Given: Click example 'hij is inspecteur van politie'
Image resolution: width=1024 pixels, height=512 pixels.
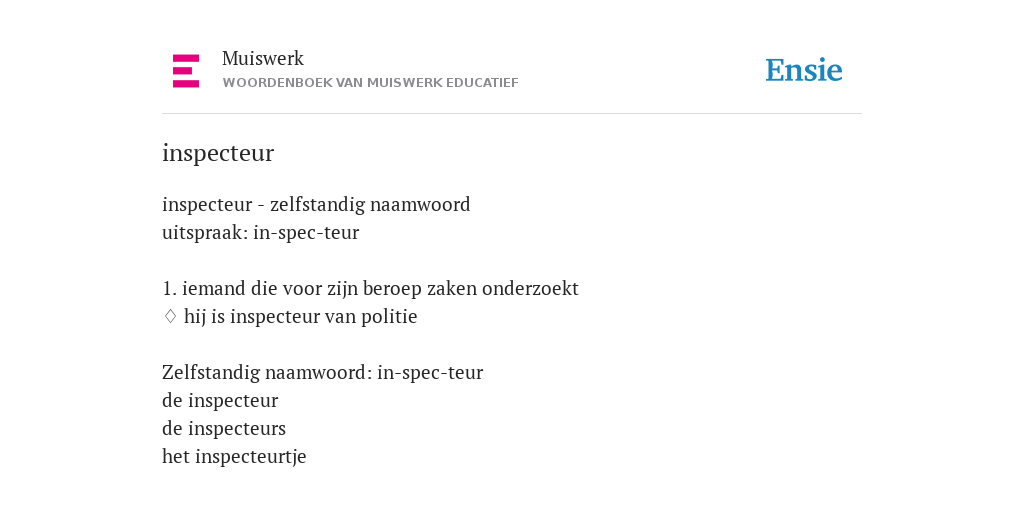Looking at the screenshot, I should point(300,317).
